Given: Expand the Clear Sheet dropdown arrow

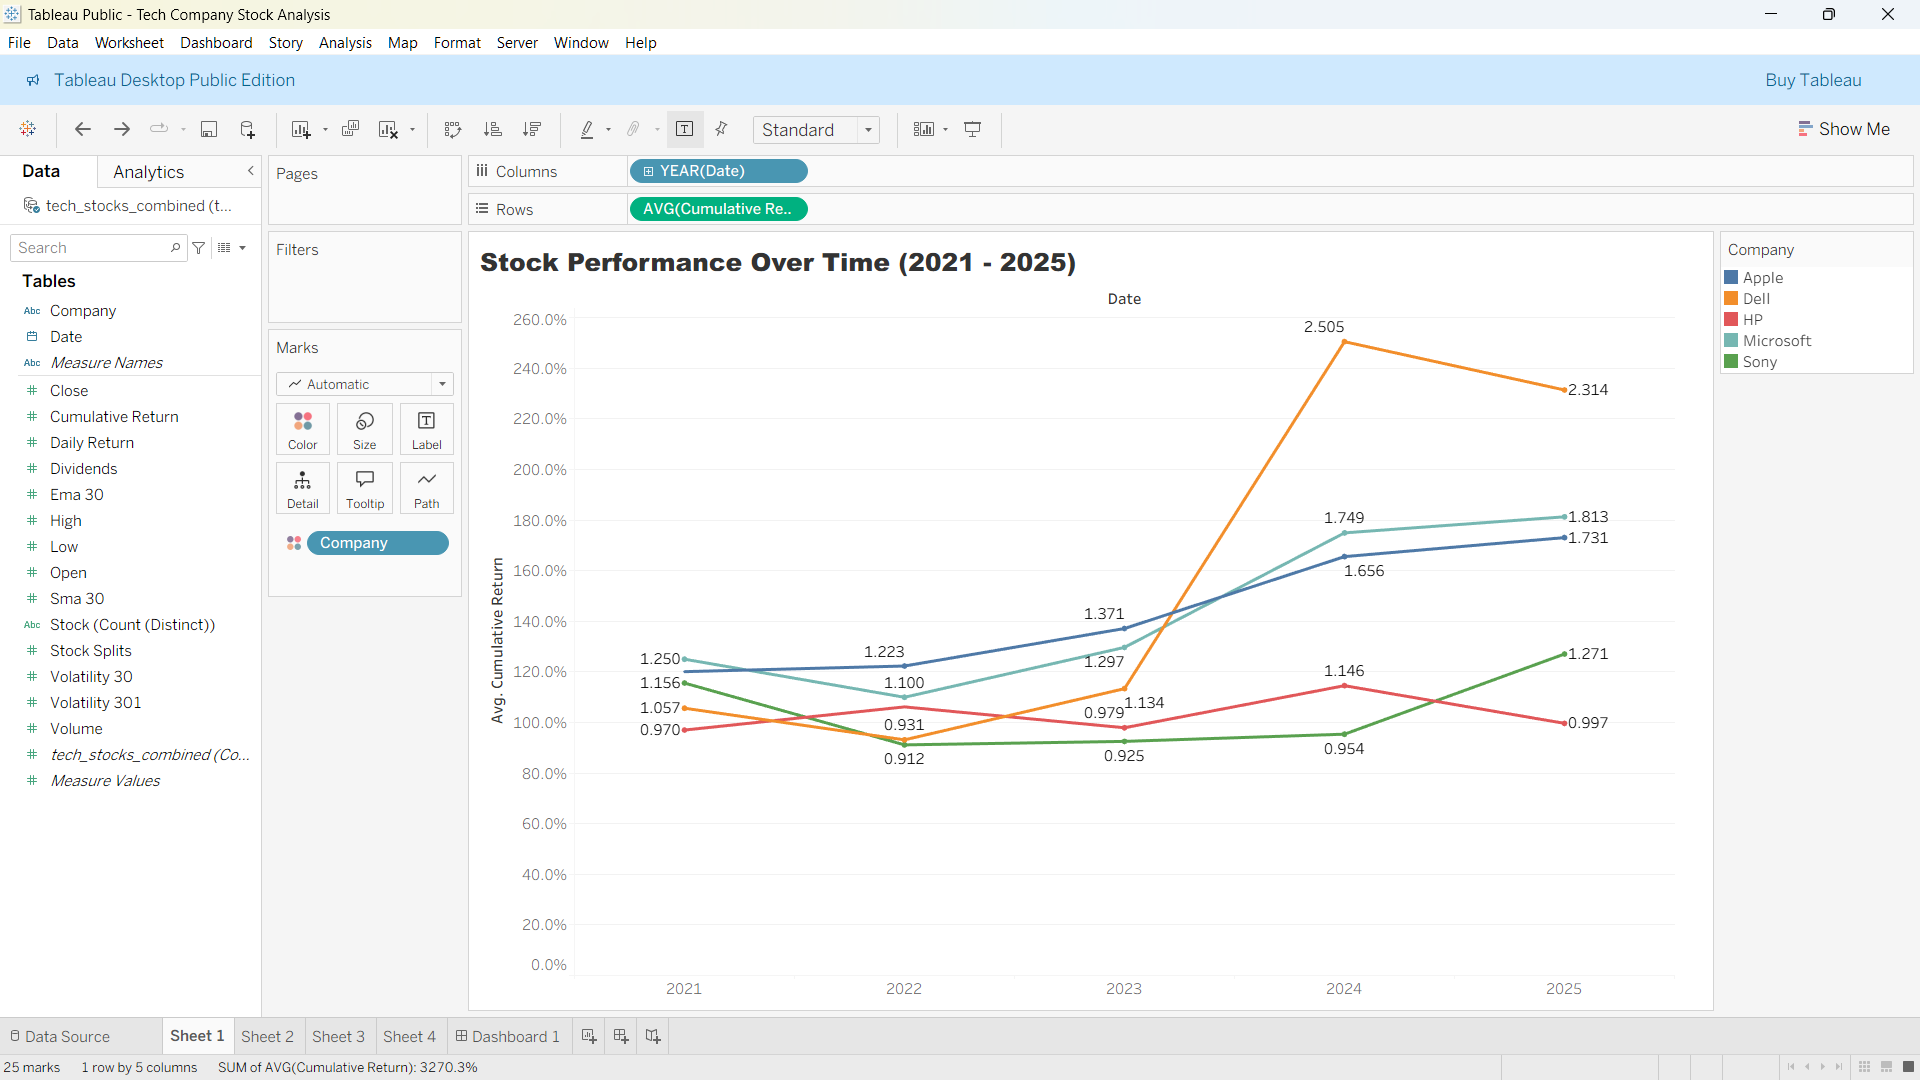Looking at the screenshot, I should click(412, 130).
